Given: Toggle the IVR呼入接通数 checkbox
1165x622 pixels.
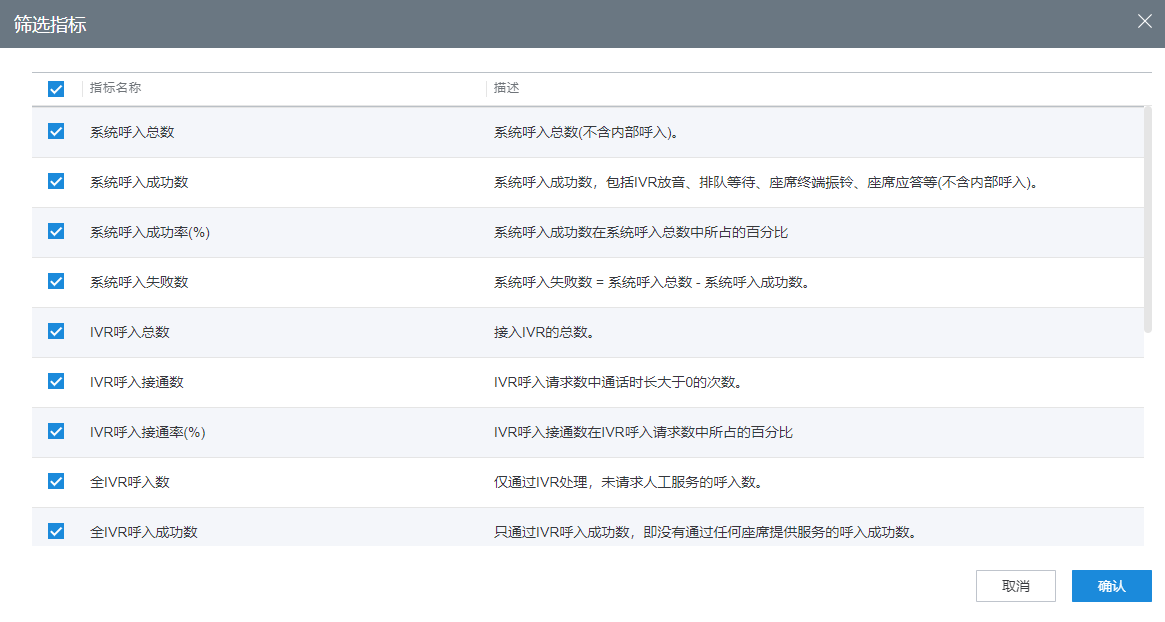Looking at the screenshot, I should pos(56,381).
